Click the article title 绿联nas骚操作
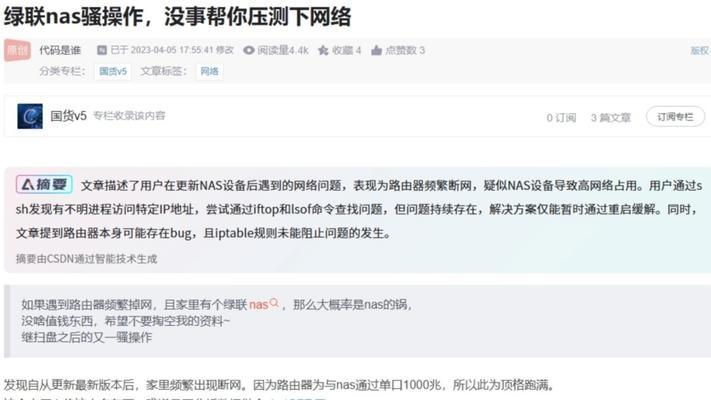This screenshot has width=711, height=400. pos(178,17)
